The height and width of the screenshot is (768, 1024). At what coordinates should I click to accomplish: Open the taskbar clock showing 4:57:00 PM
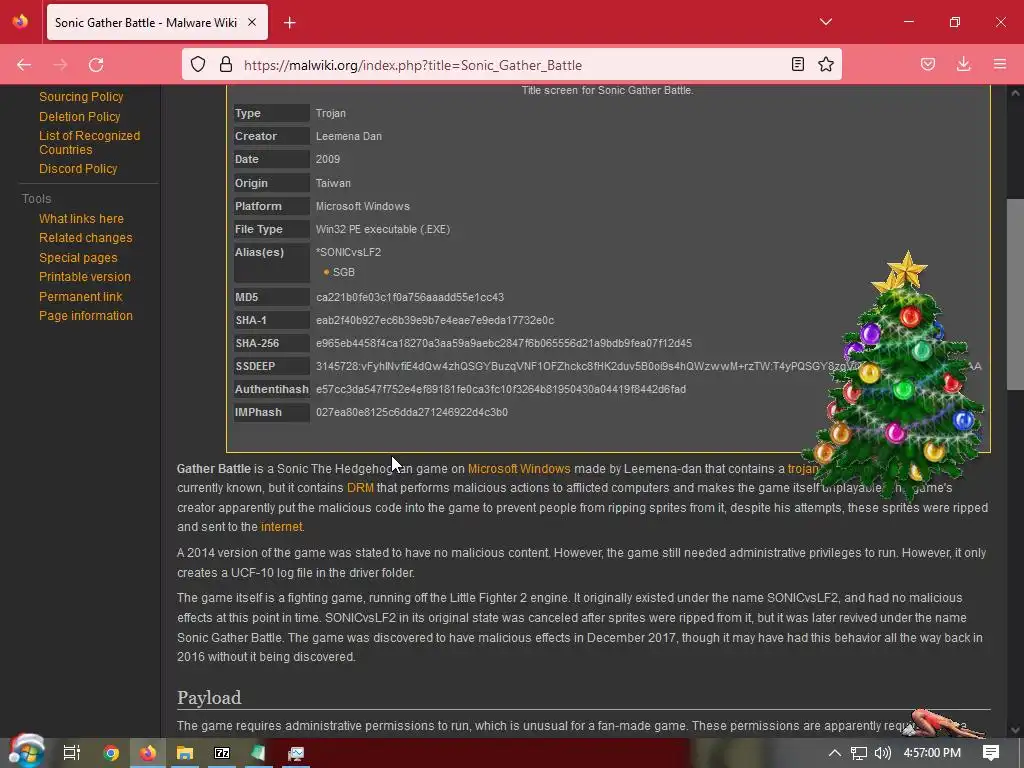click(x=932, y=753)
